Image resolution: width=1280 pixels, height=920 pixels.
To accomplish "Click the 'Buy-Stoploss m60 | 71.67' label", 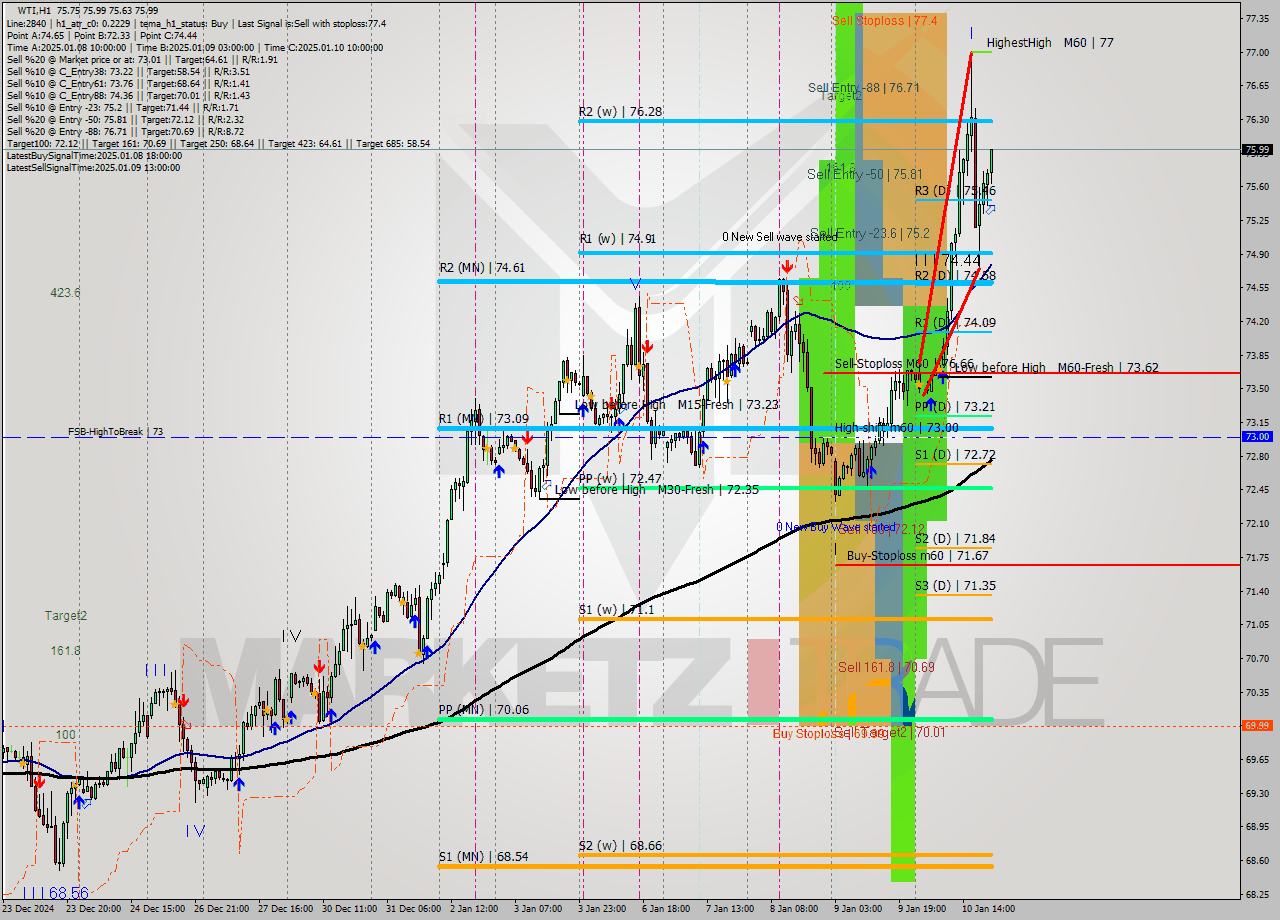I will 917,556.
